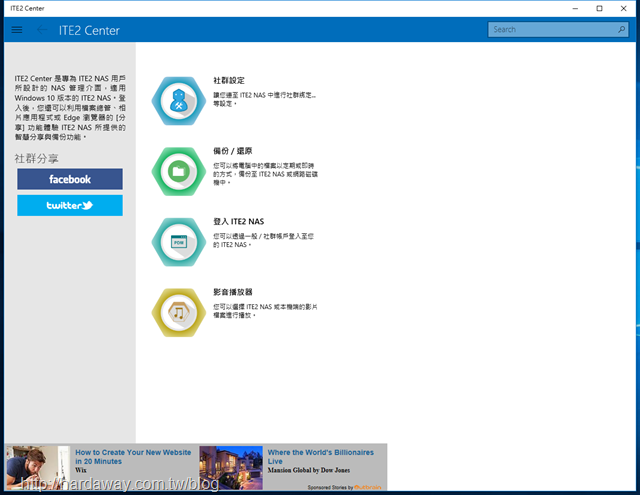The height and width of the screenshot is (495, 640).
Task: Click the Wix ad thumbnail of man
Action: click(x=38, y=468)
